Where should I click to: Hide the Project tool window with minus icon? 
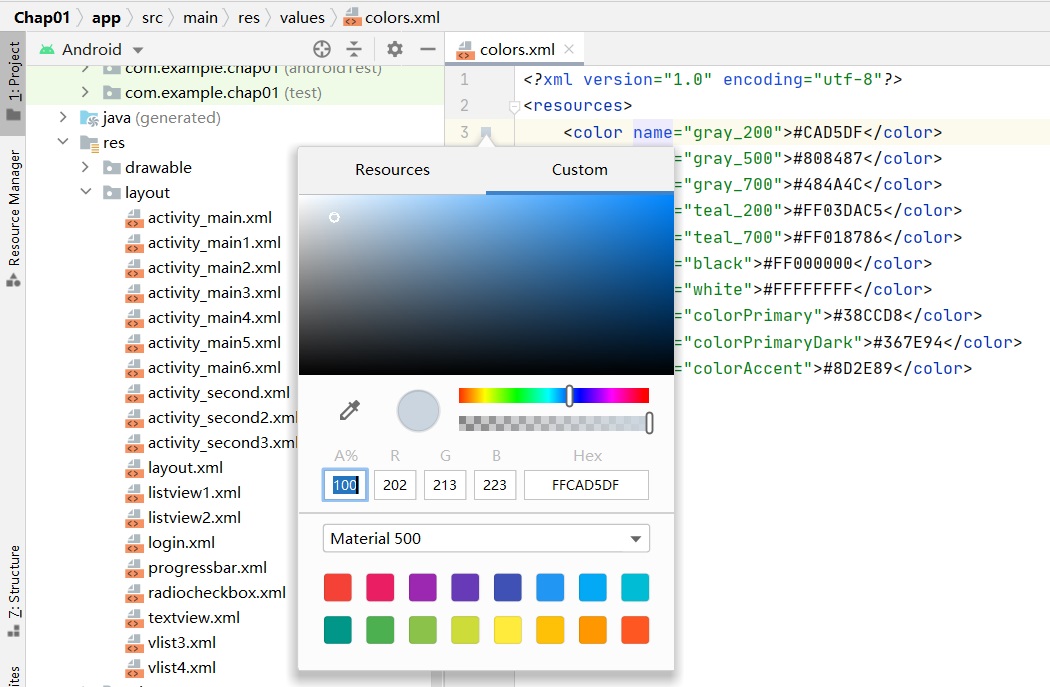tap(428, 49)
